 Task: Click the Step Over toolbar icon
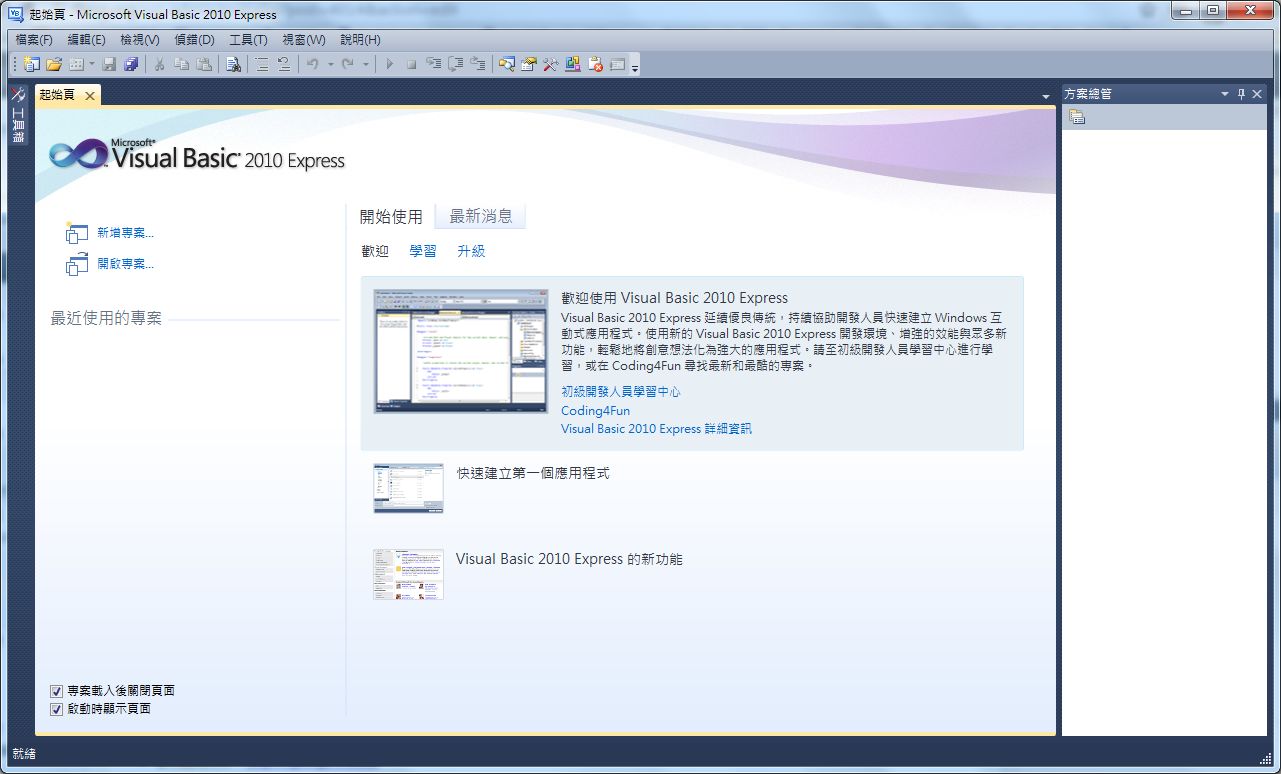(x=455, y=65)
